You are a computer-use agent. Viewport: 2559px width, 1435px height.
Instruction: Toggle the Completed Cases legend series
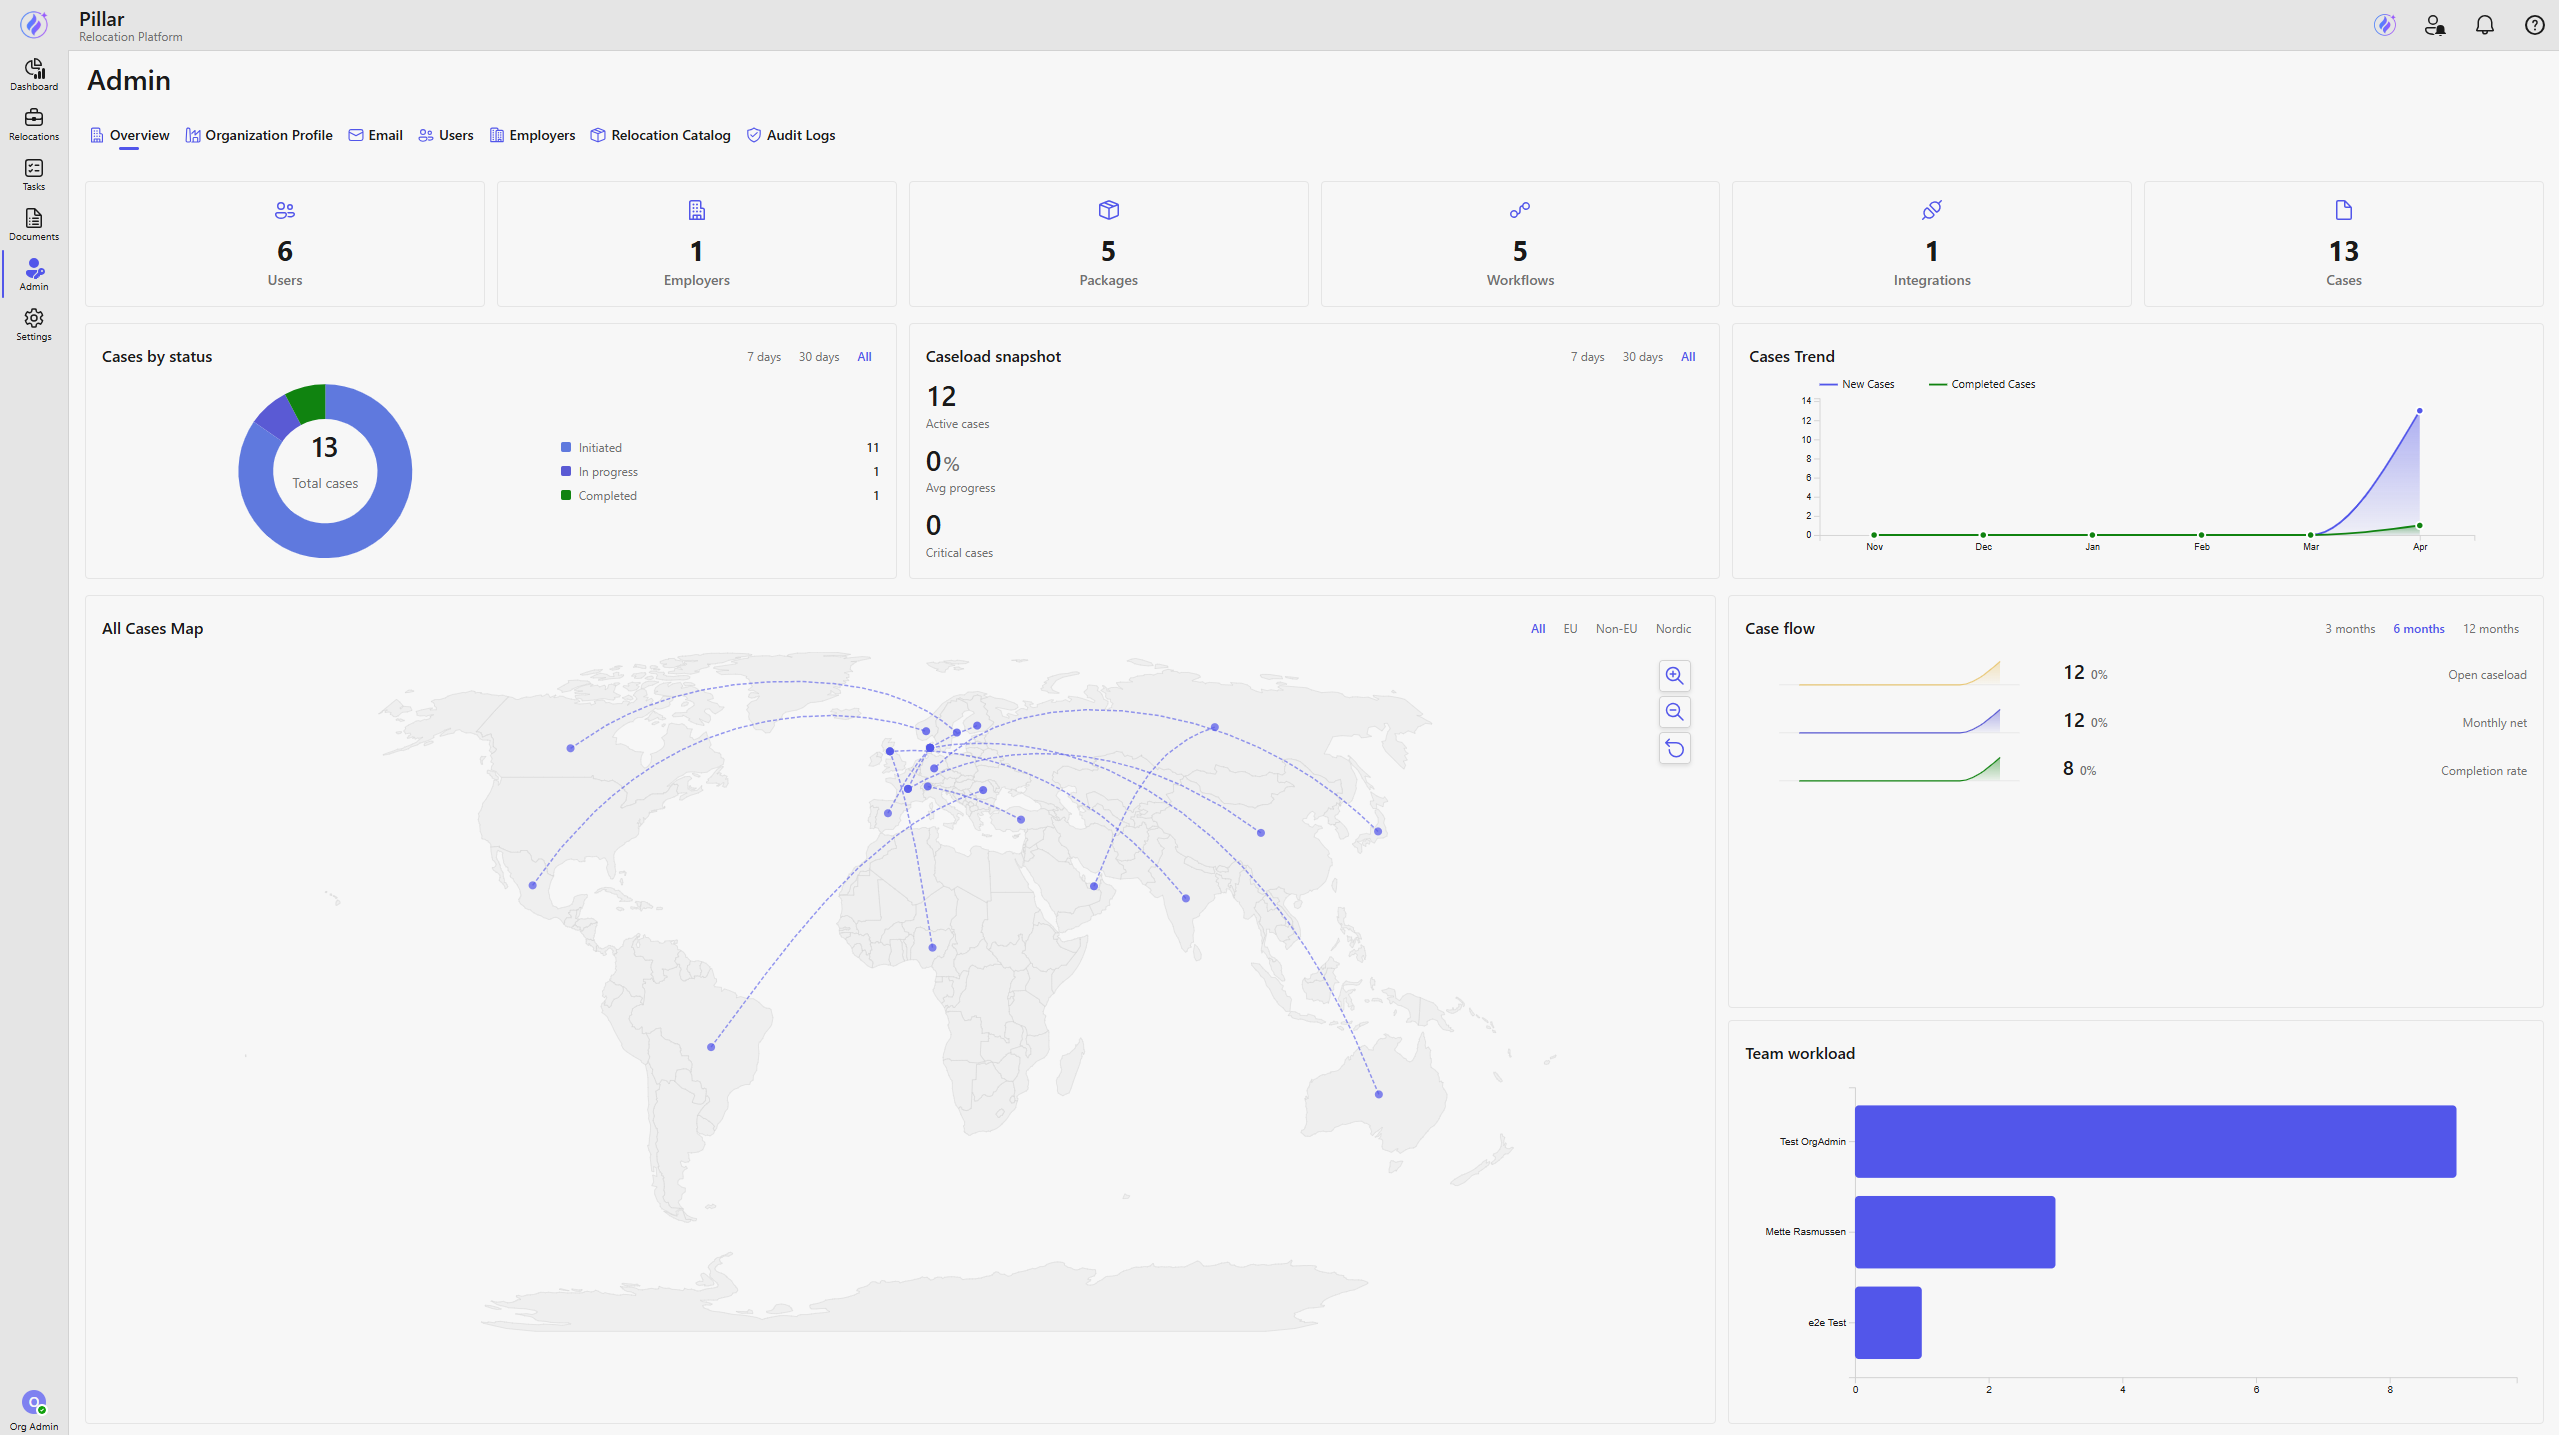pyautogui.click(x=1982, y=384)
